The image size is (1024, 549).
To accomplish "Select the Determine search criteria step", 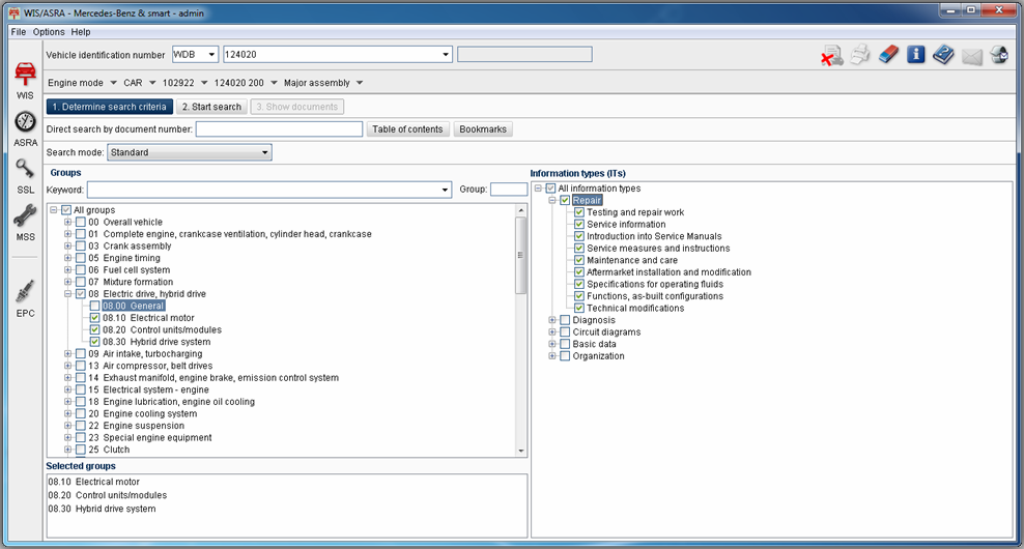I will pyautogui.click(x=110, y=106).
